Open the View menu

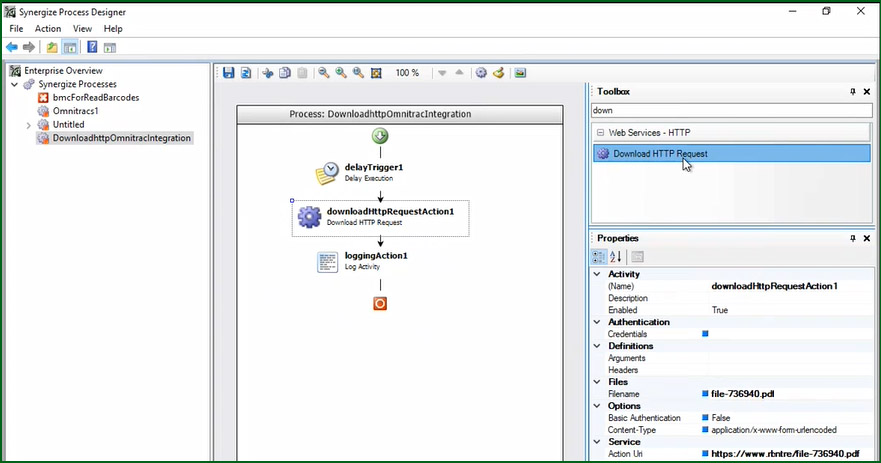[82, 29]
